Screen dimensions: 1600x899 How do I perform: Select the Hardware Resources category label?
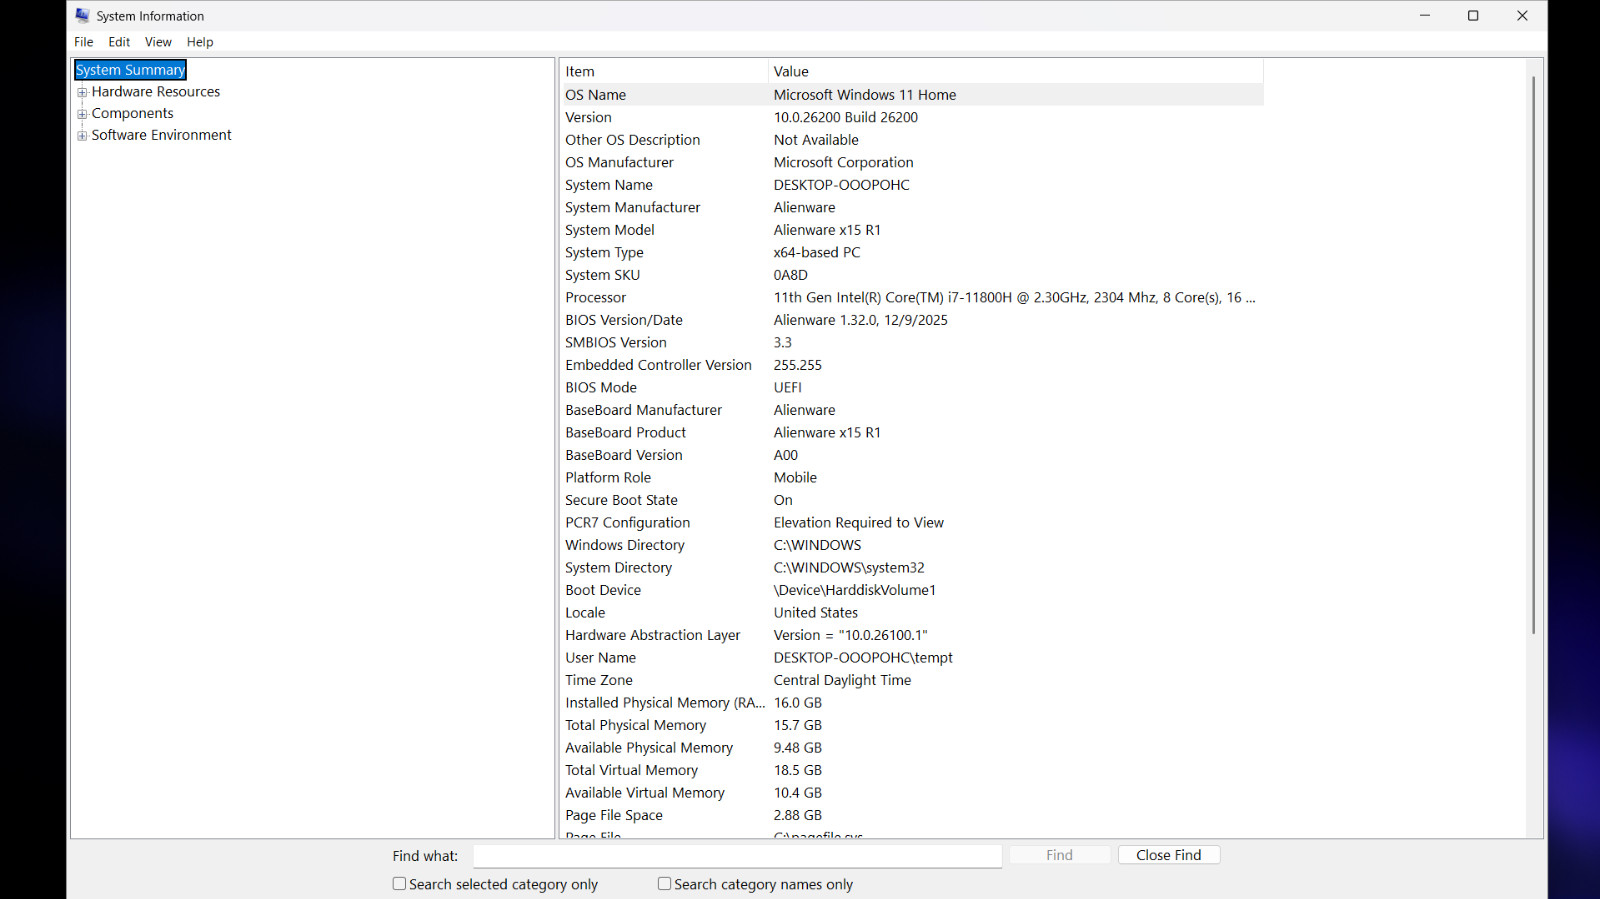[x=156, y=92]
